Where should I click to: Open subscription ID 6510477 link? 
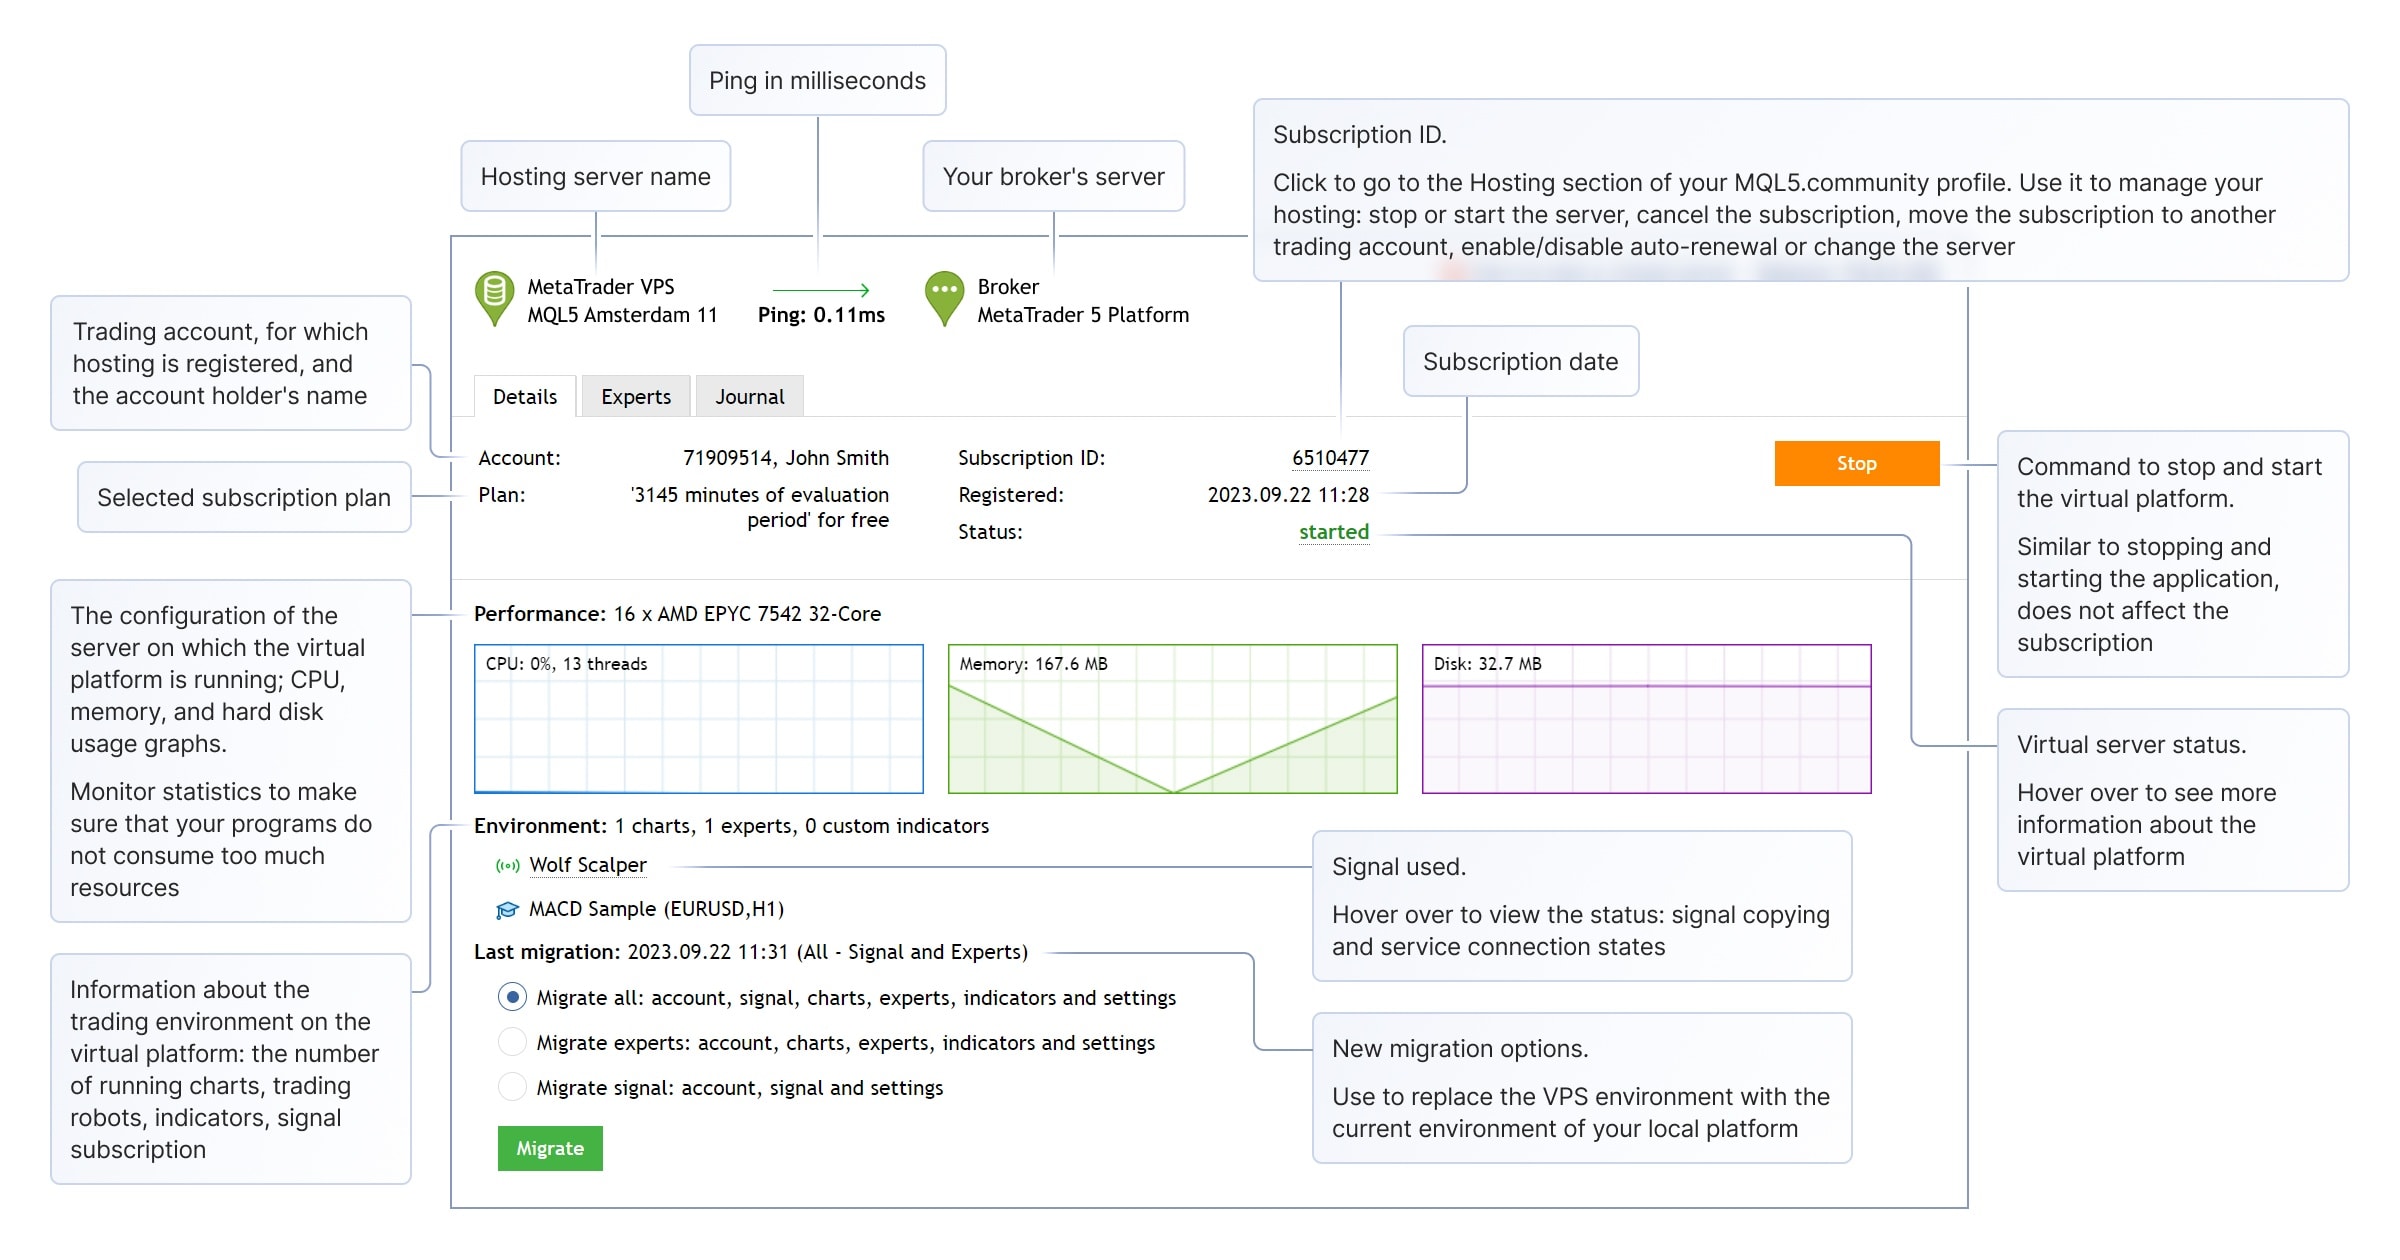1331,457
